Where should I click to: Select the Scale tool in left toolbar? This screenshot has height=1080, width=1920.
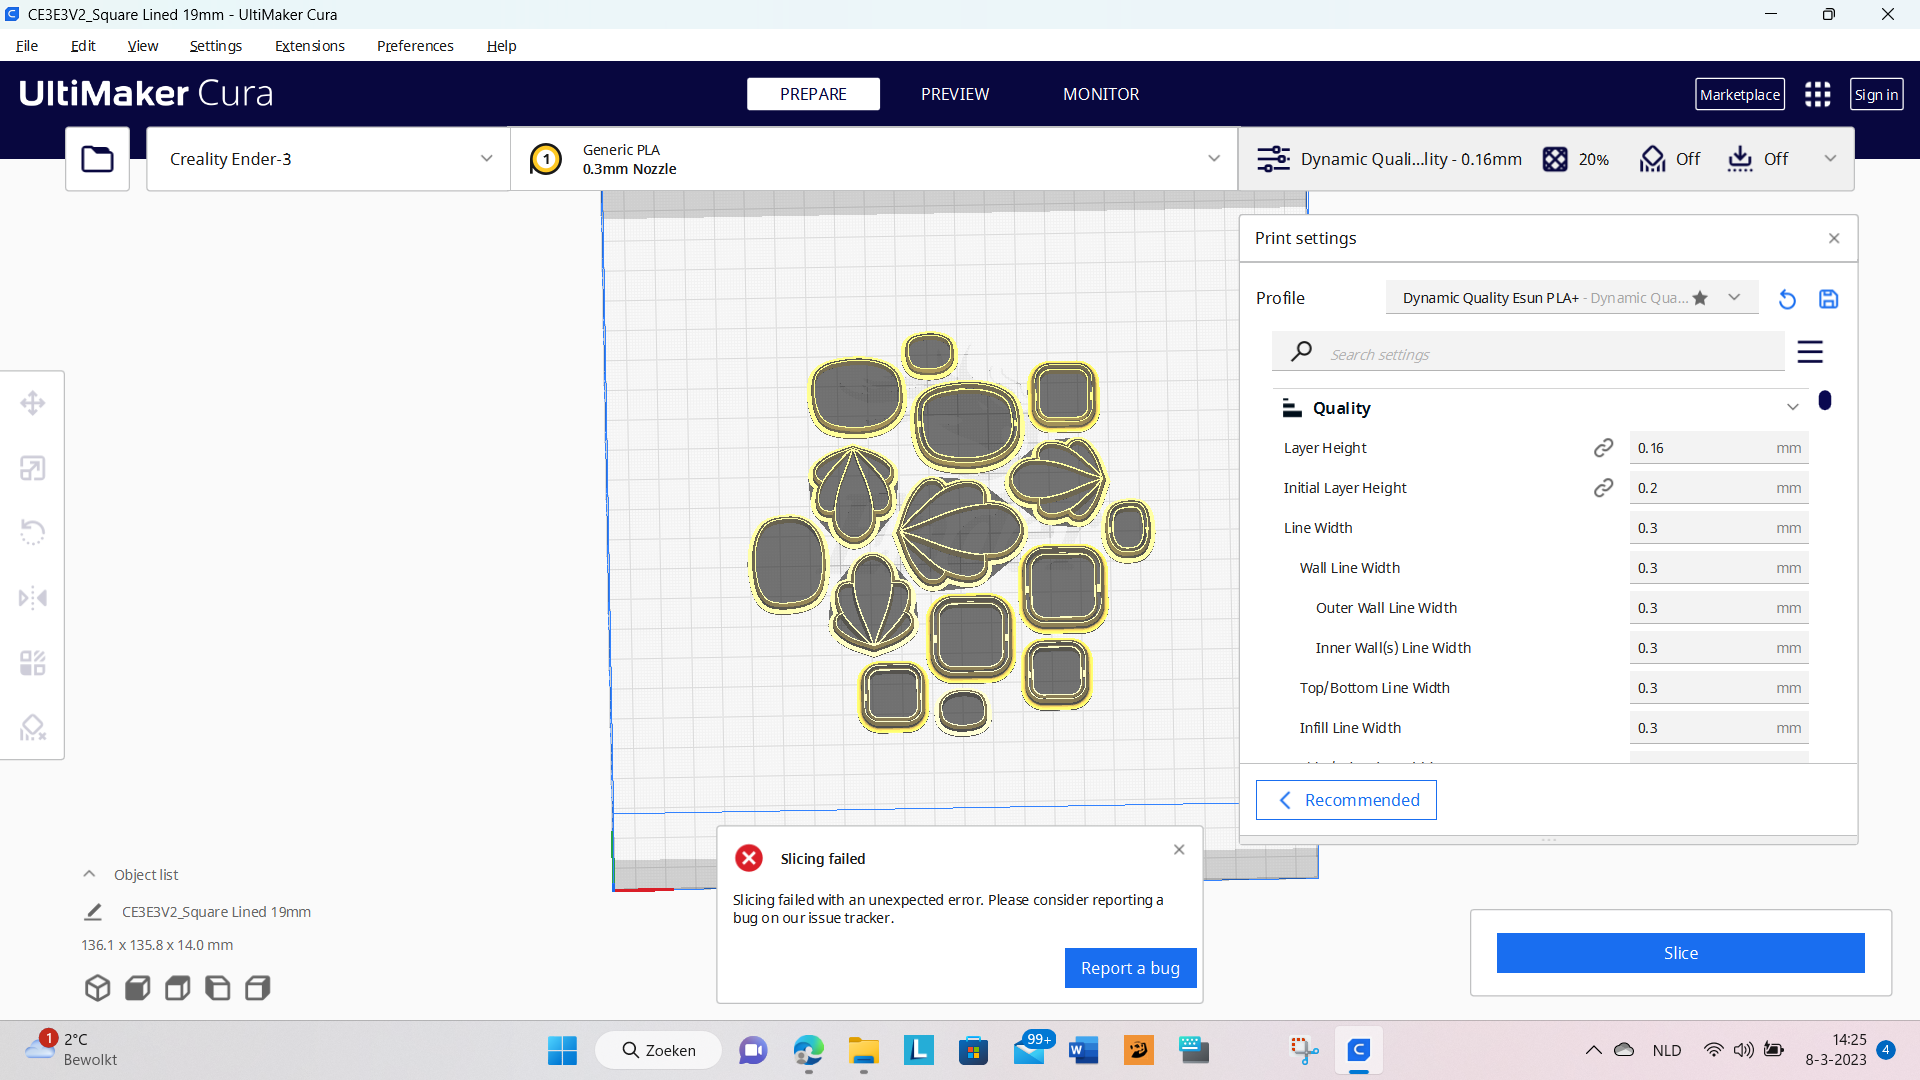(x=33, y=468)
